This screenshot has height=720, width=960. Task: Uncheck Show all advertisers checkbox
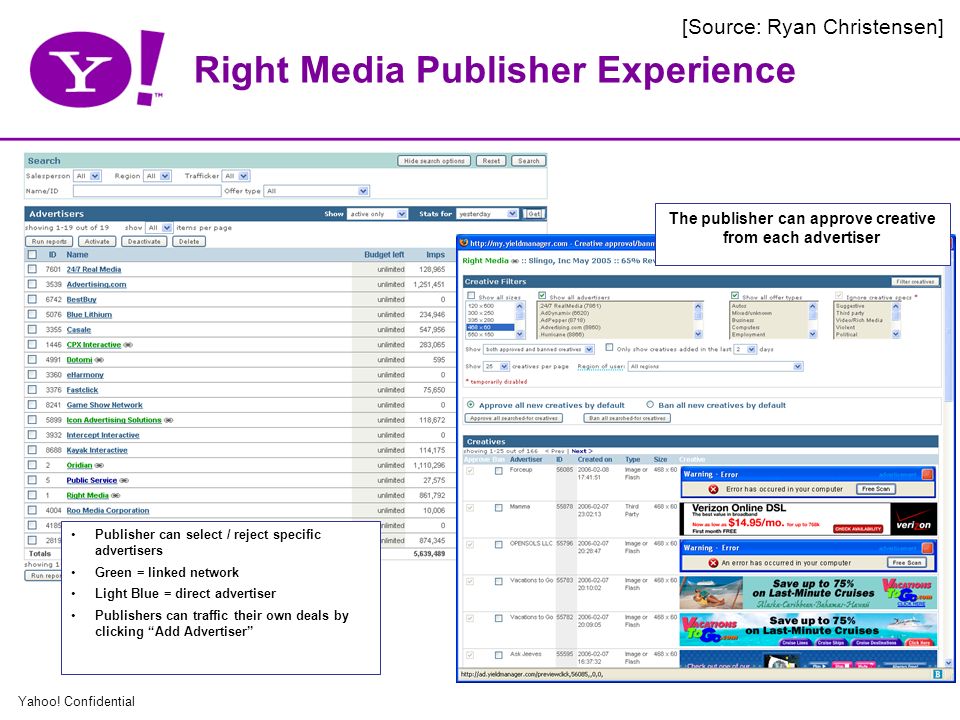[542, 296]
